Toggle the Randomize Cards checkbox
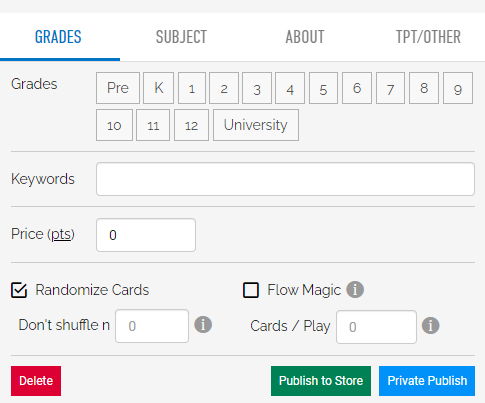 tap(19, 290)
